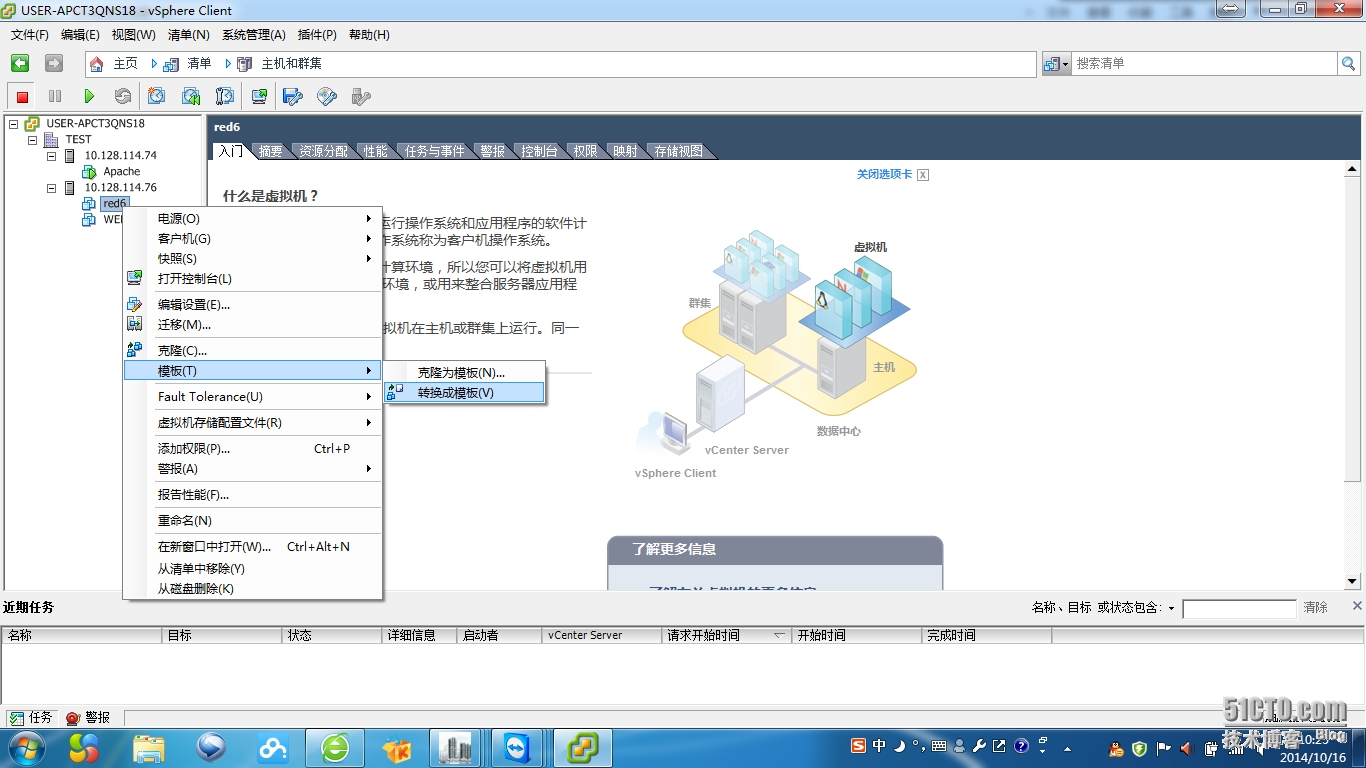
Task: Open the search type dropdown beside search box
Action: coord(1057,63)
